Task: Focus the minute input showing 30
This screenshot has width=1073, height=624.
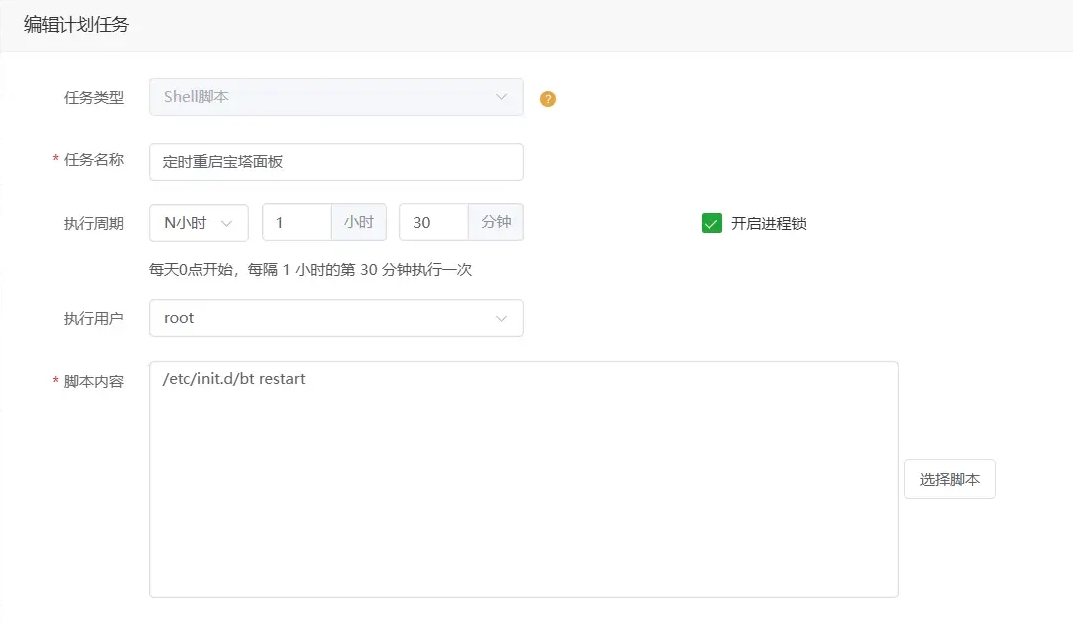Action: pyautogui.click(x=433, y=223)
